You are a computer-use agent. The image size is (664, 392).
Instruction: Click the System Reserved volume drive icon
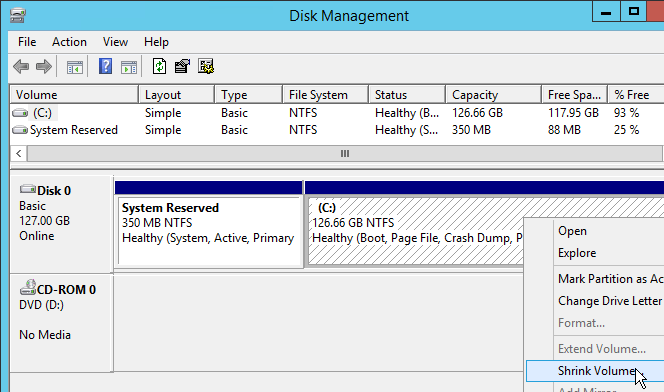point(20,130)
